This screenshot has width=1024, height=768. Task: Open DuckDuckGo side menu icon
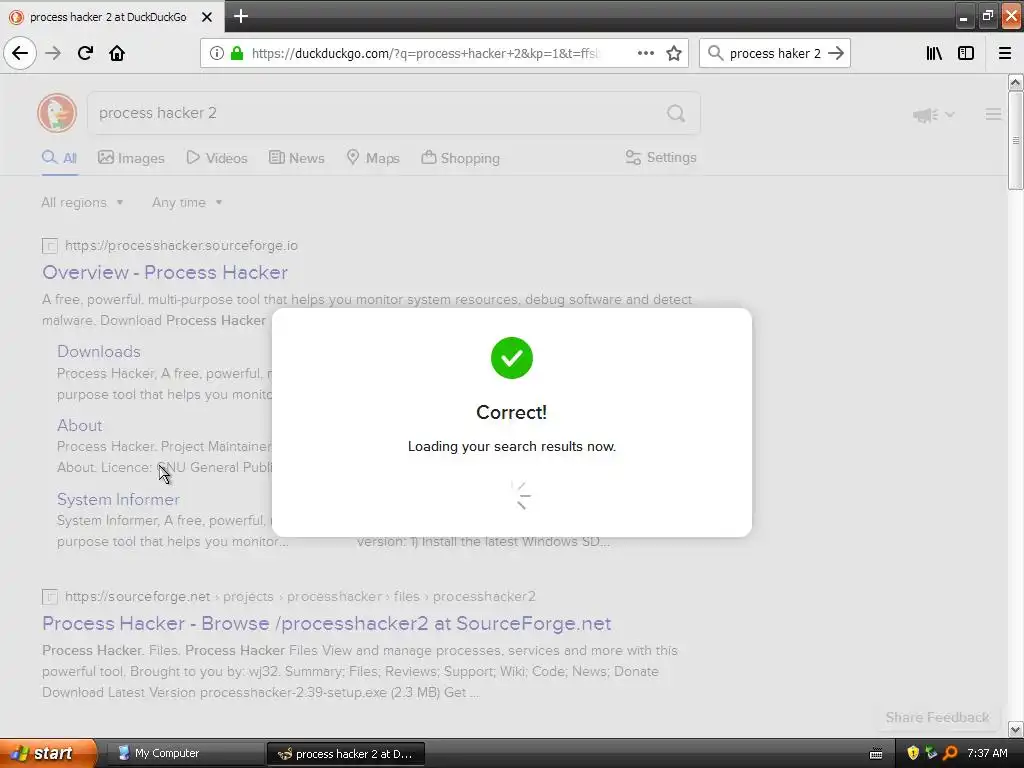point(993,114)
